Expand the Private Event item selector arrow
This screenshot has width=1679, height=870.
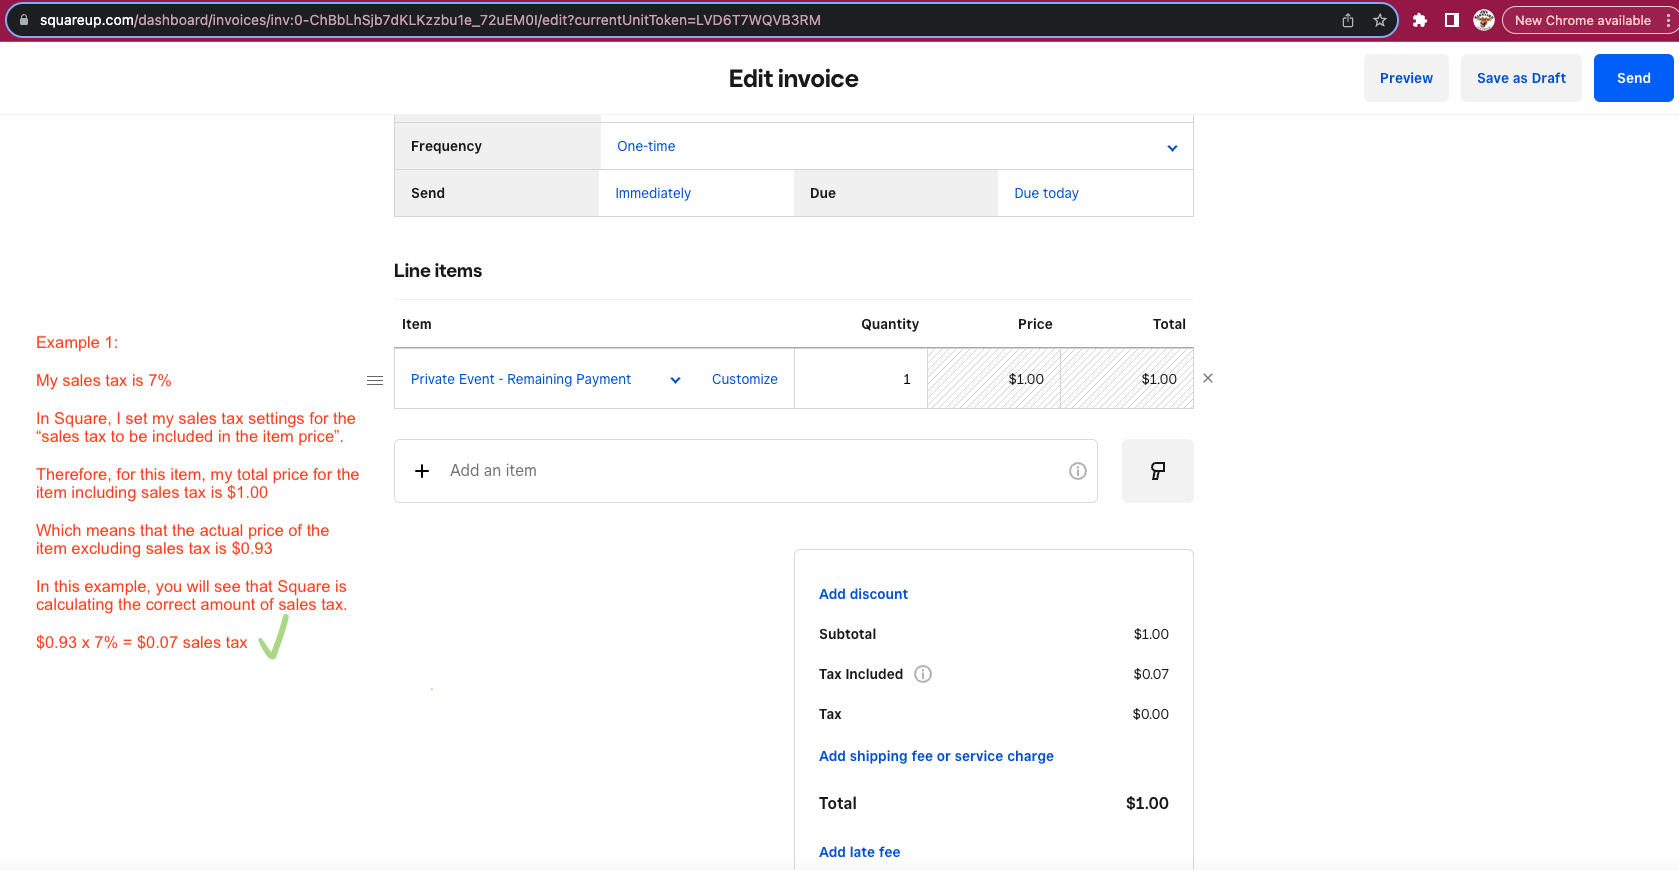click(x=676, y=380)
